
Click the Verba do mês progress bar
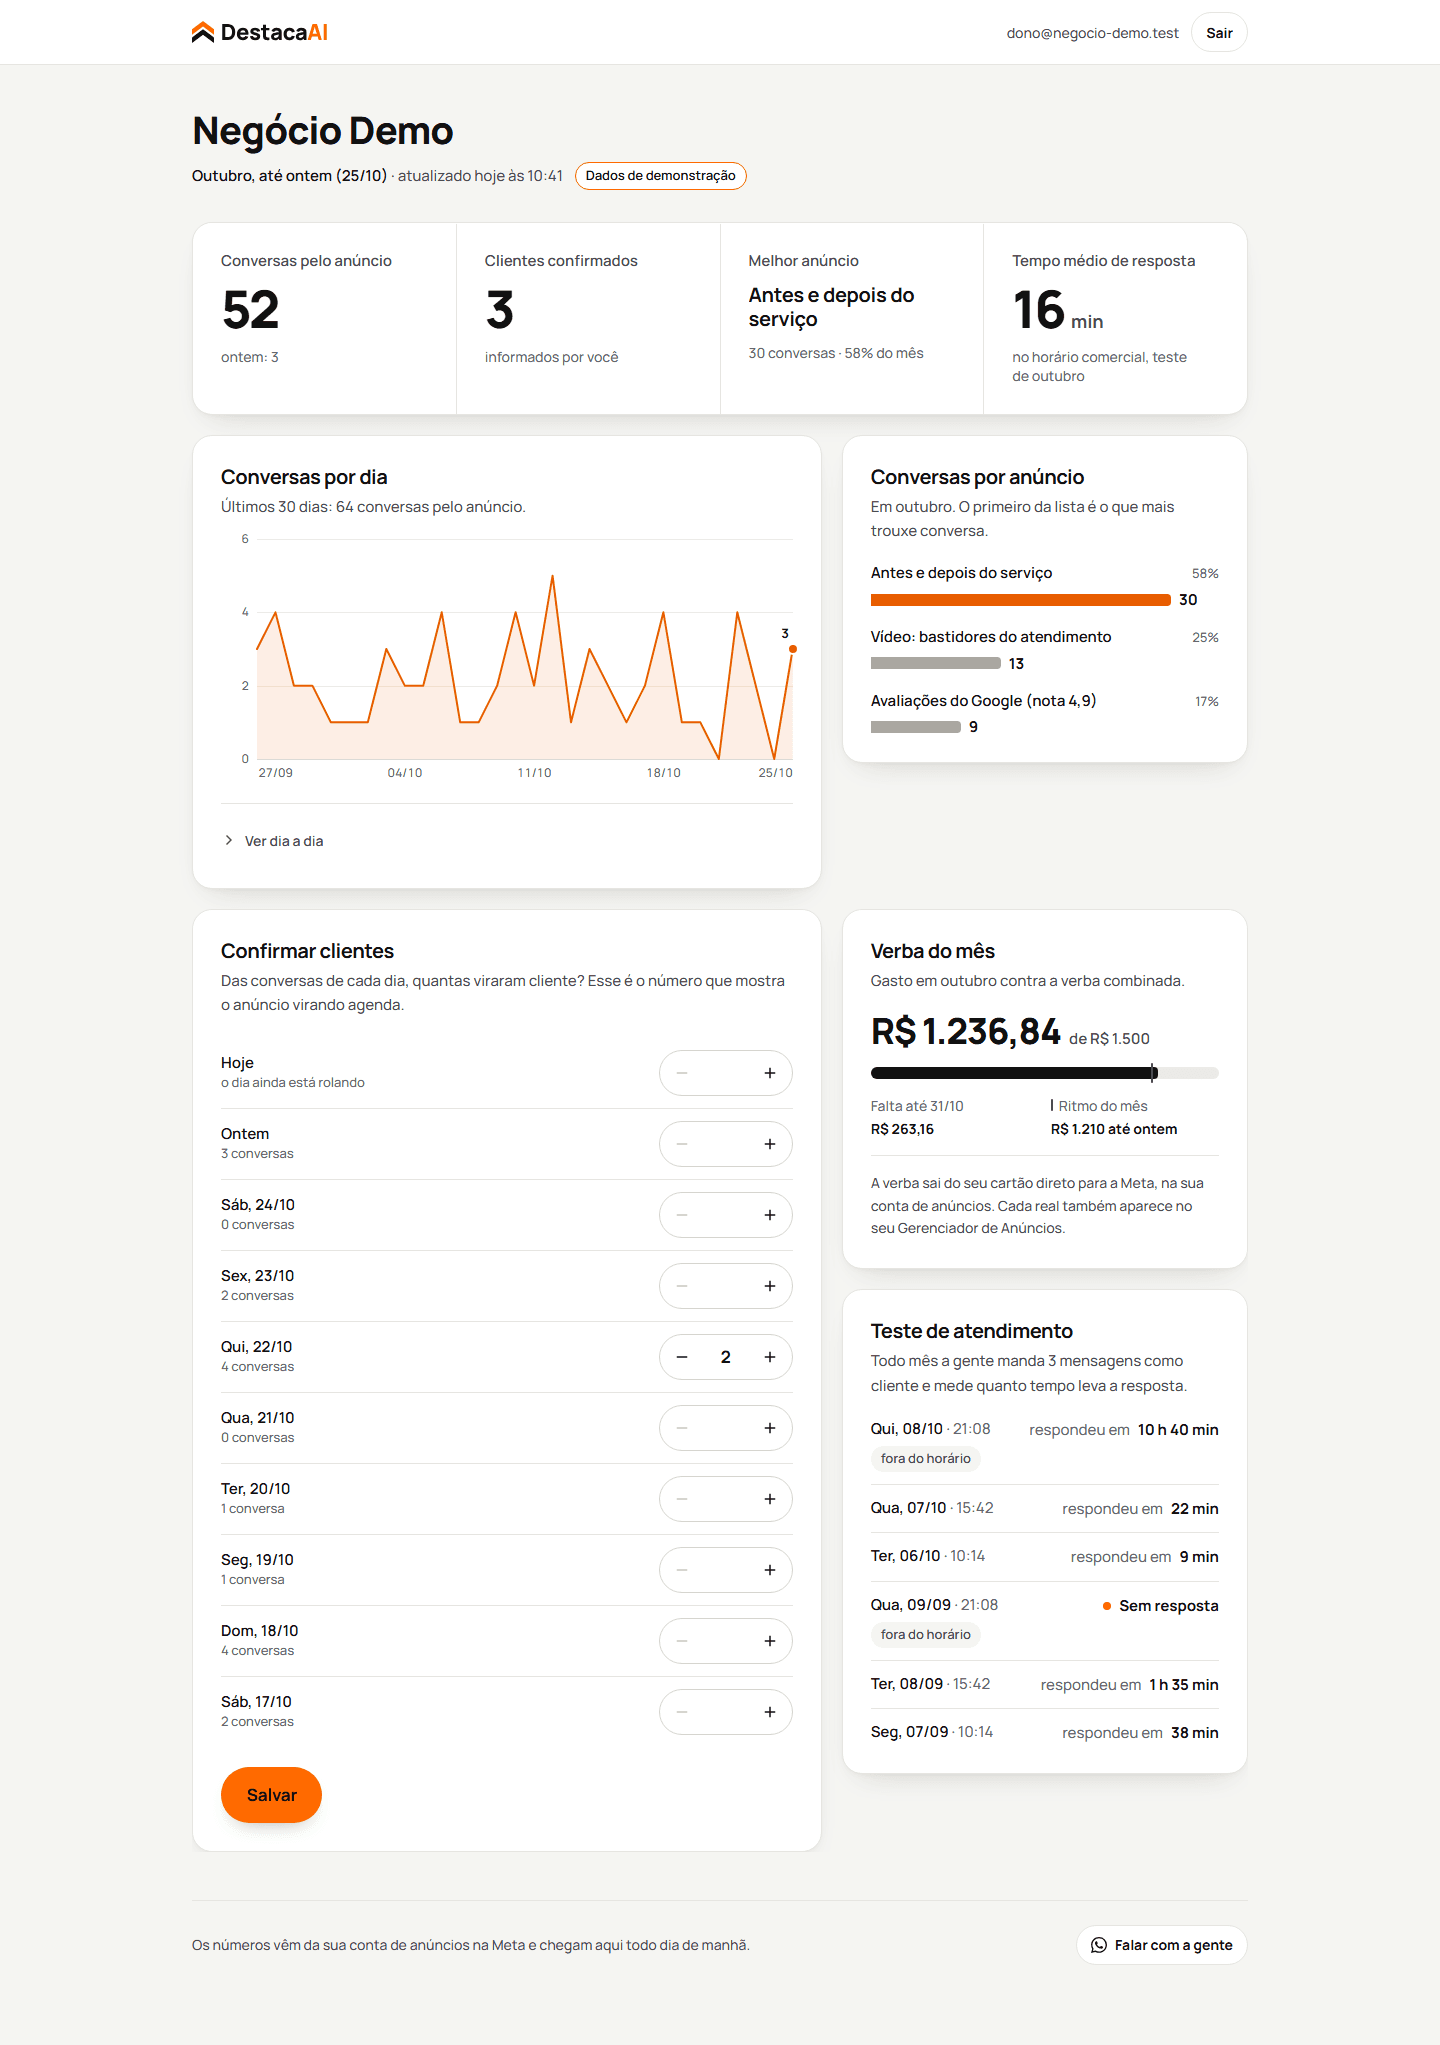(x=1044, y=1073)
